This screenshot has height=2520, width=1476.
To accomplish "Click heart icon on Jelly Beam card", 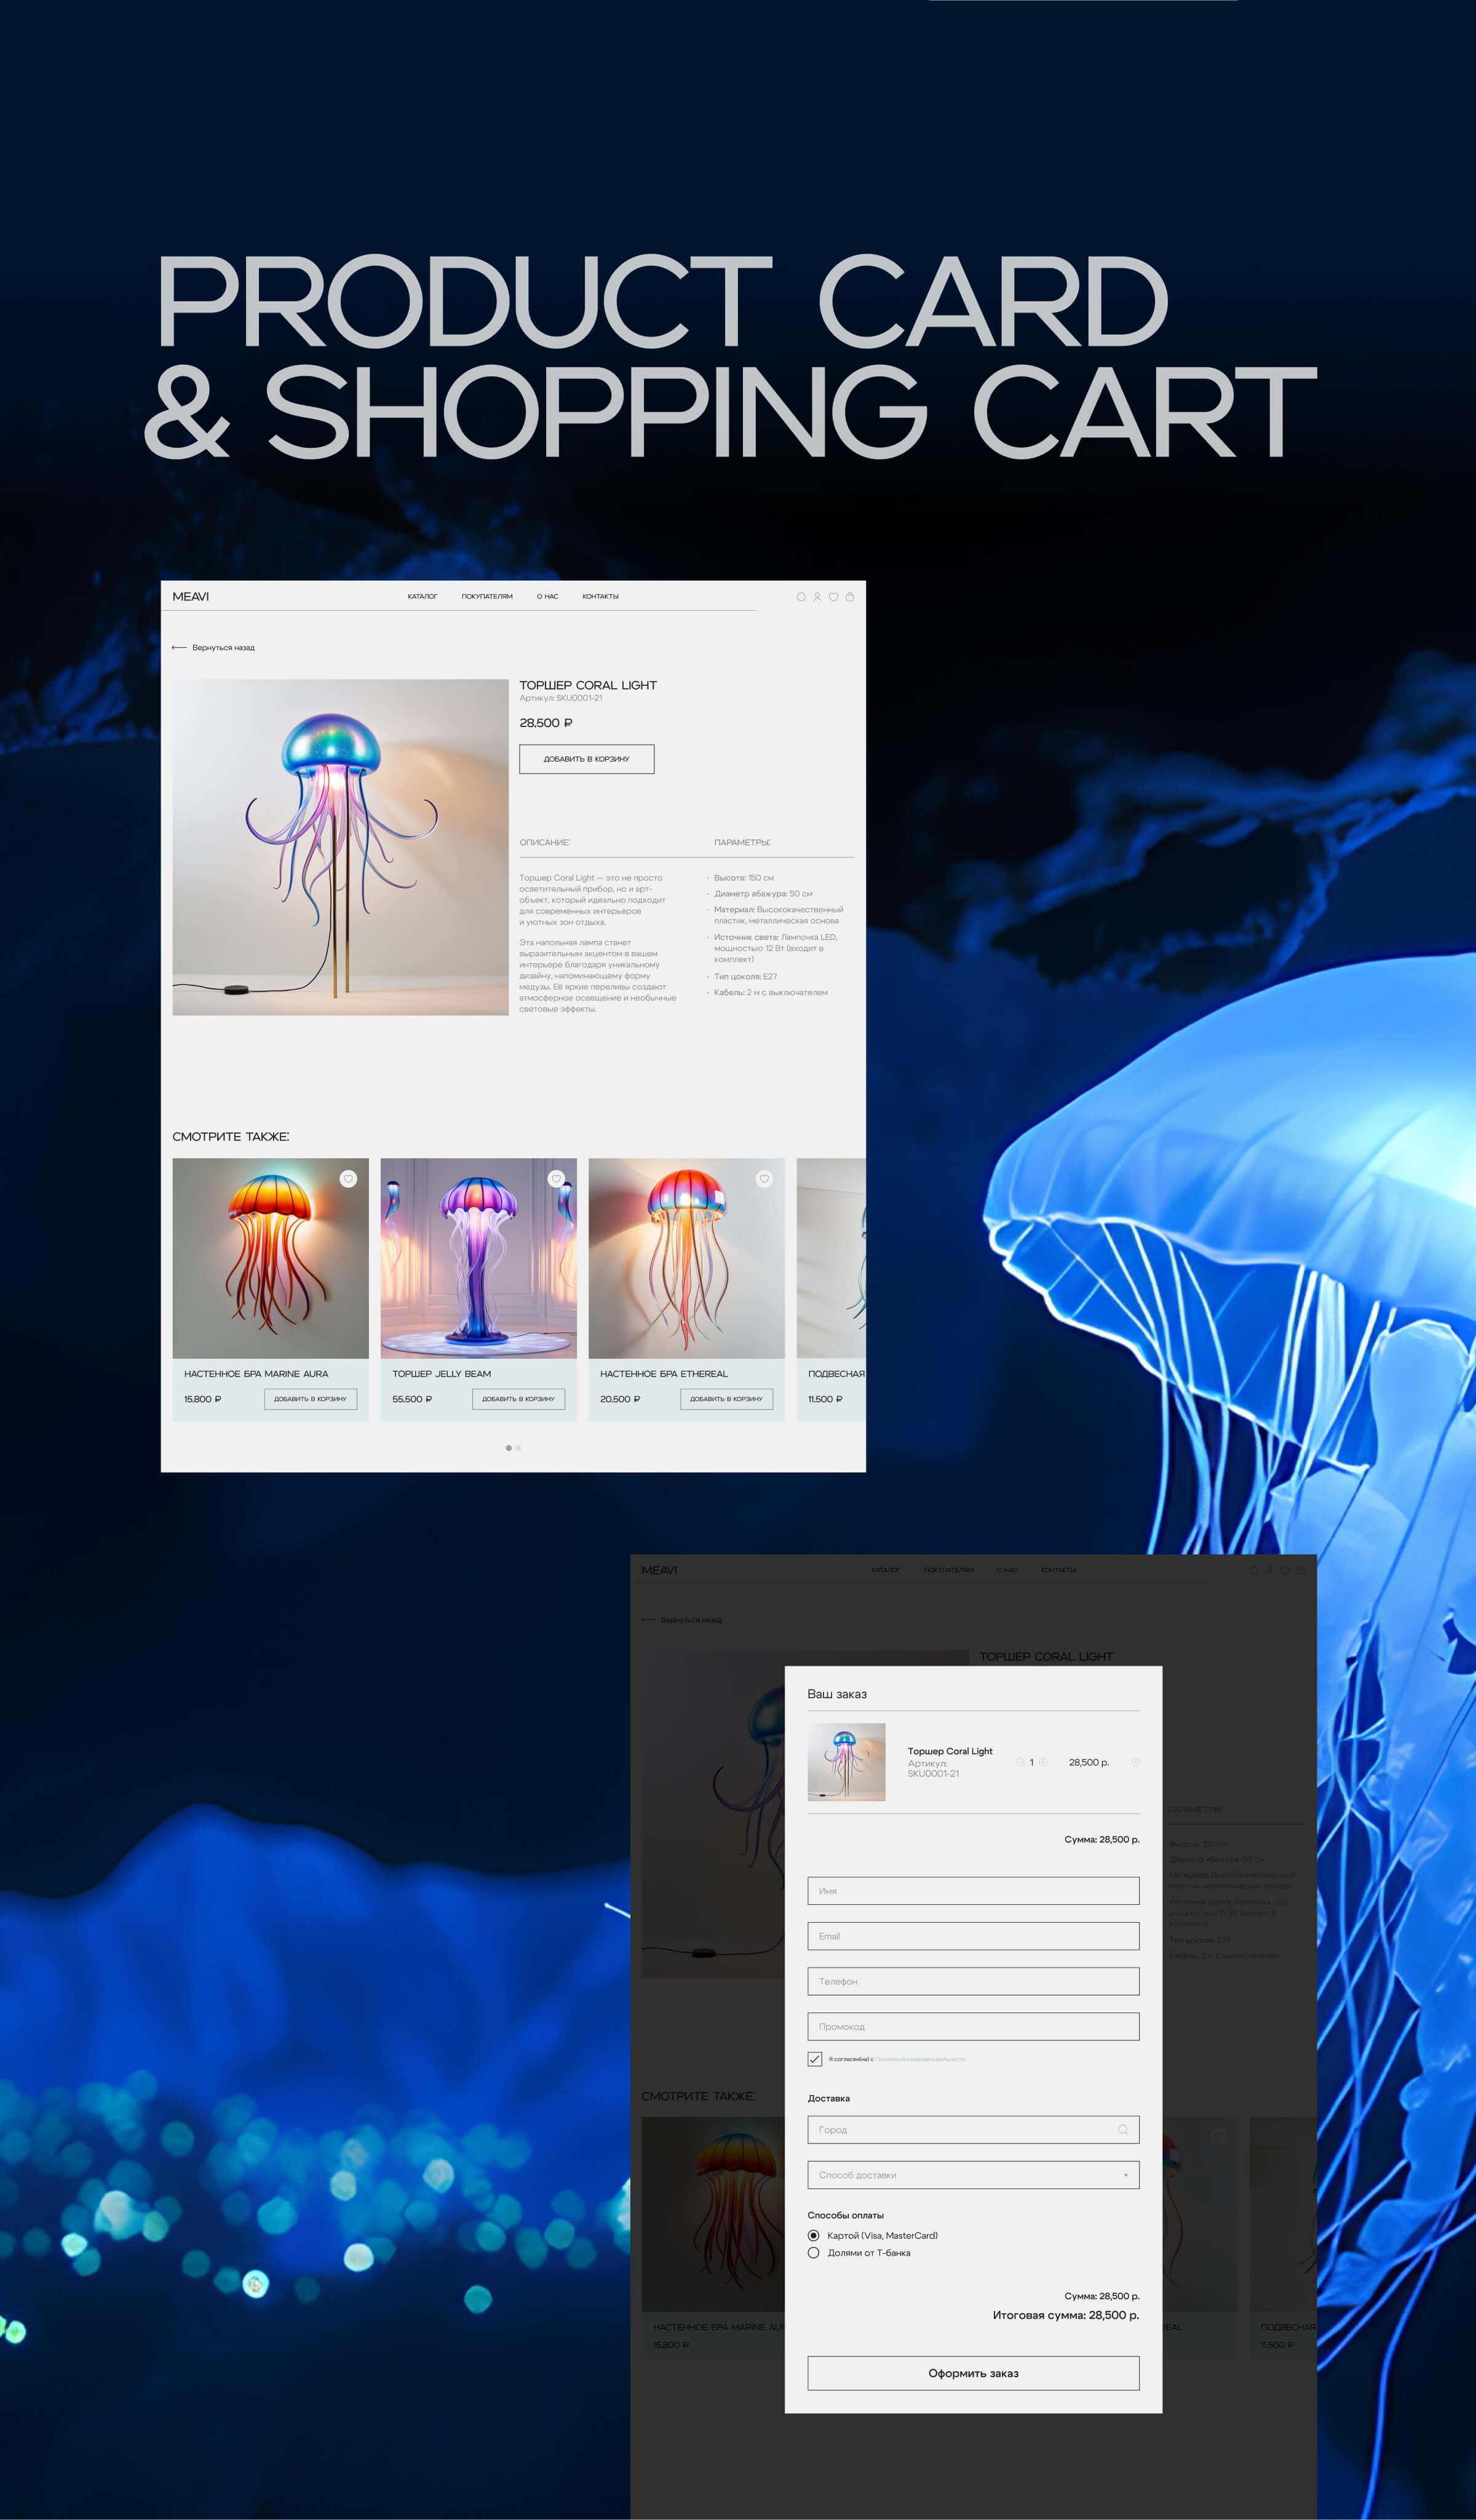I will click(556, 1179).
